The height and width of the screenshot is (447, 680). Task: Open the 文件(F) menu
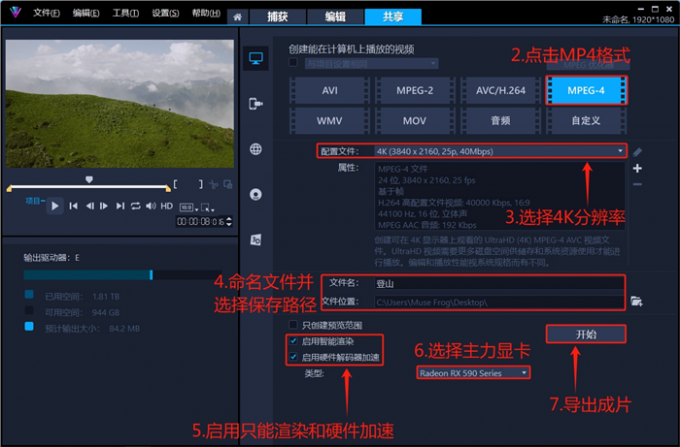(46, 13)
